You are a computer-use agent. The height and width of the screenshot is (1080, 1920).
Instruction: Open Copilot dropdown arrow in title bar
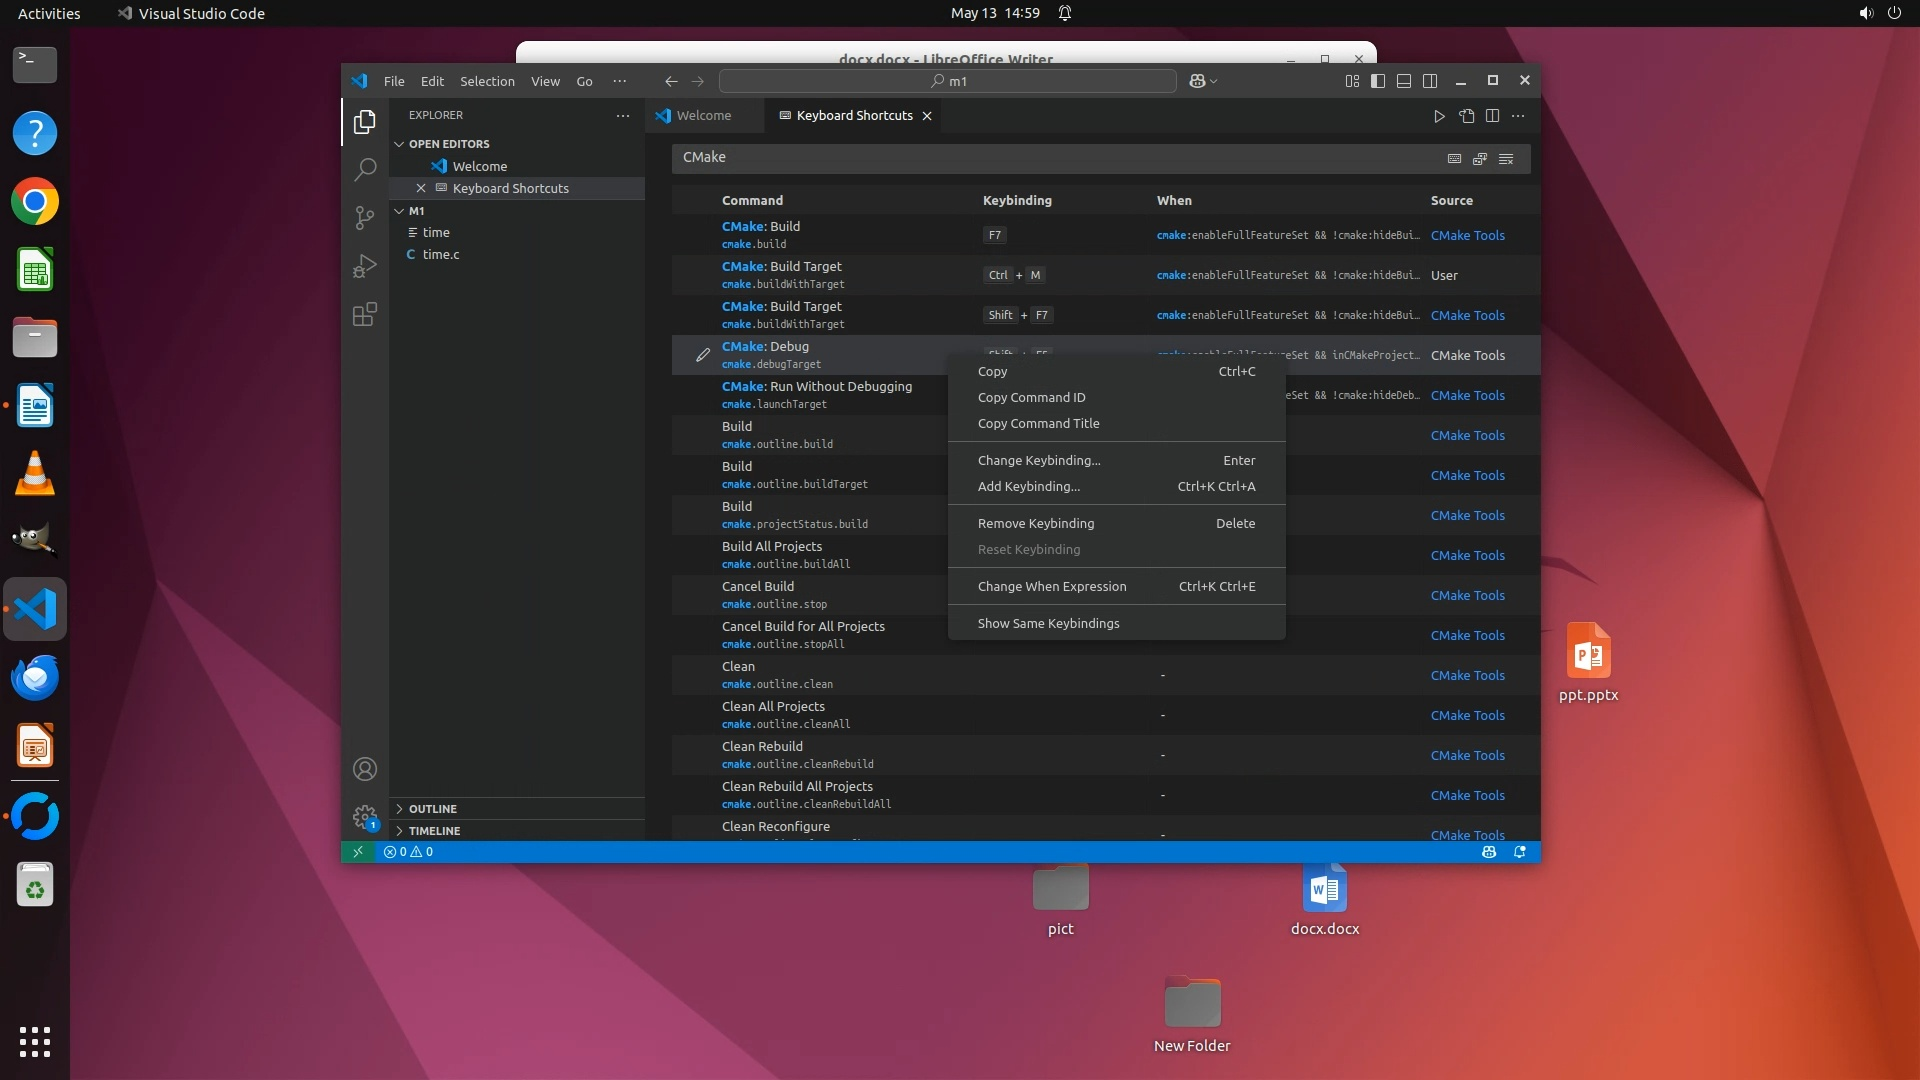pyautogui.click(x=1214, y=82)
